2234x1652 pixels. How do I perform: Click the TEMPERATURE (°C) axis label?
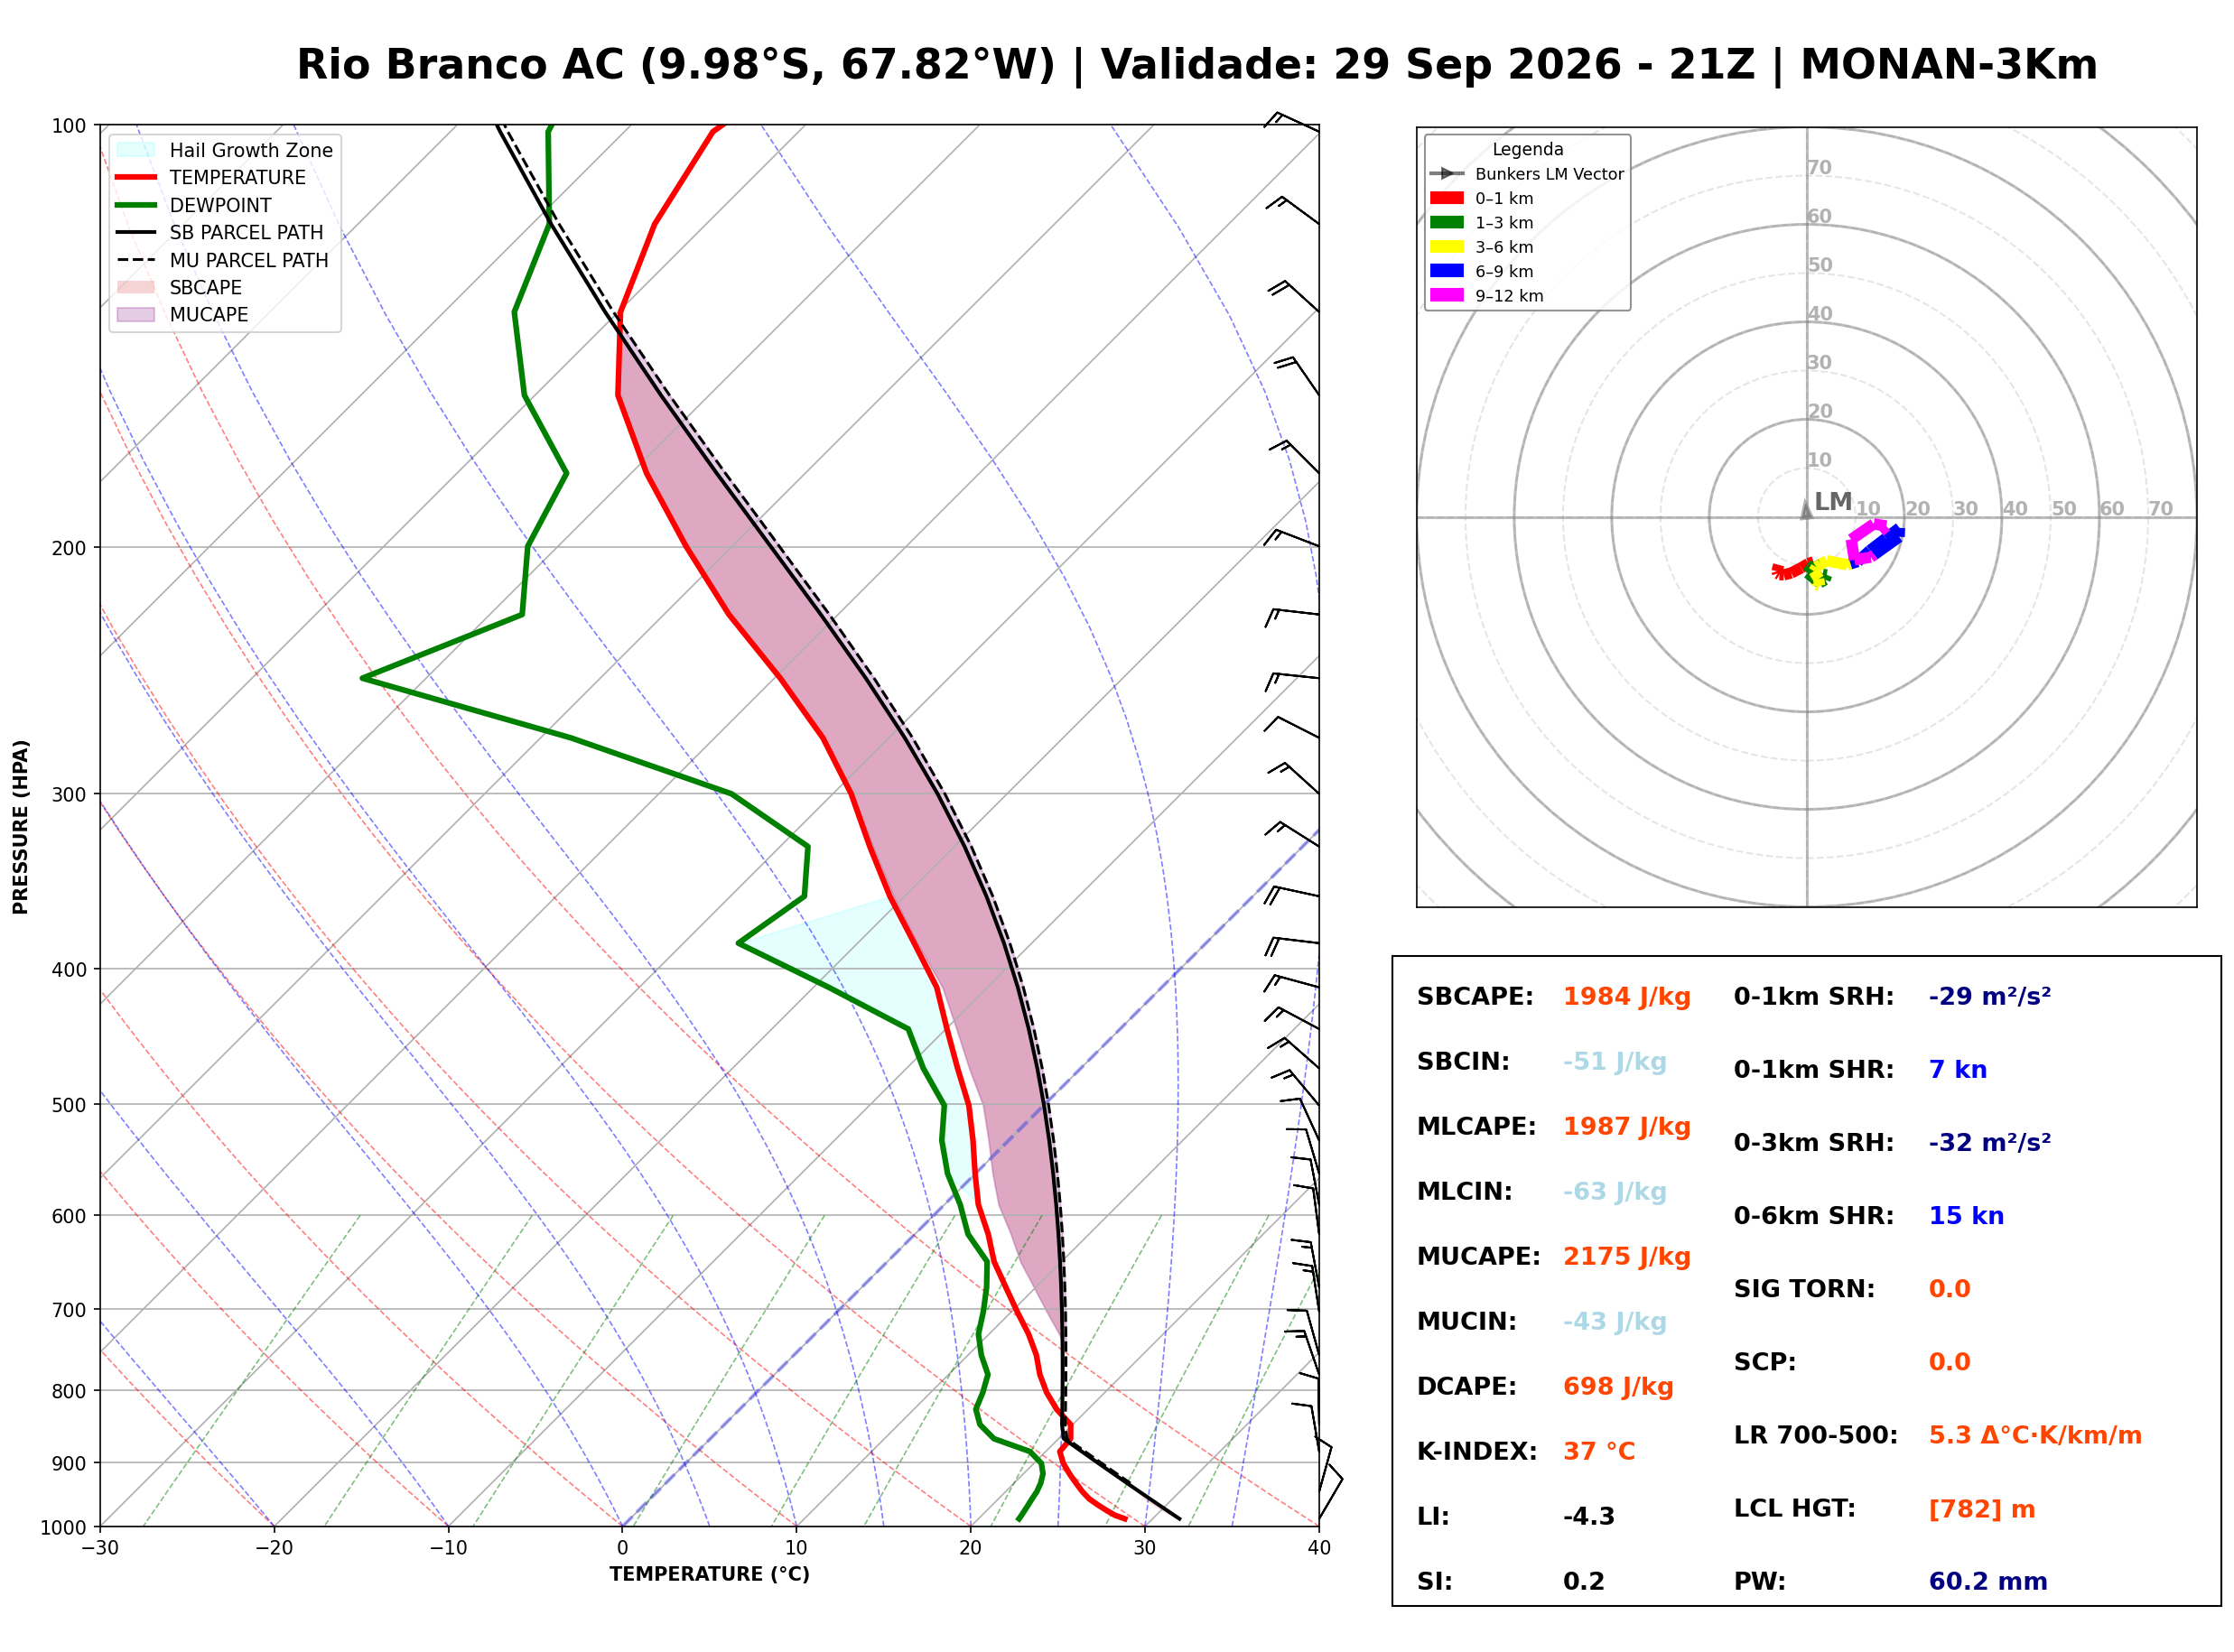(710, 1574)
